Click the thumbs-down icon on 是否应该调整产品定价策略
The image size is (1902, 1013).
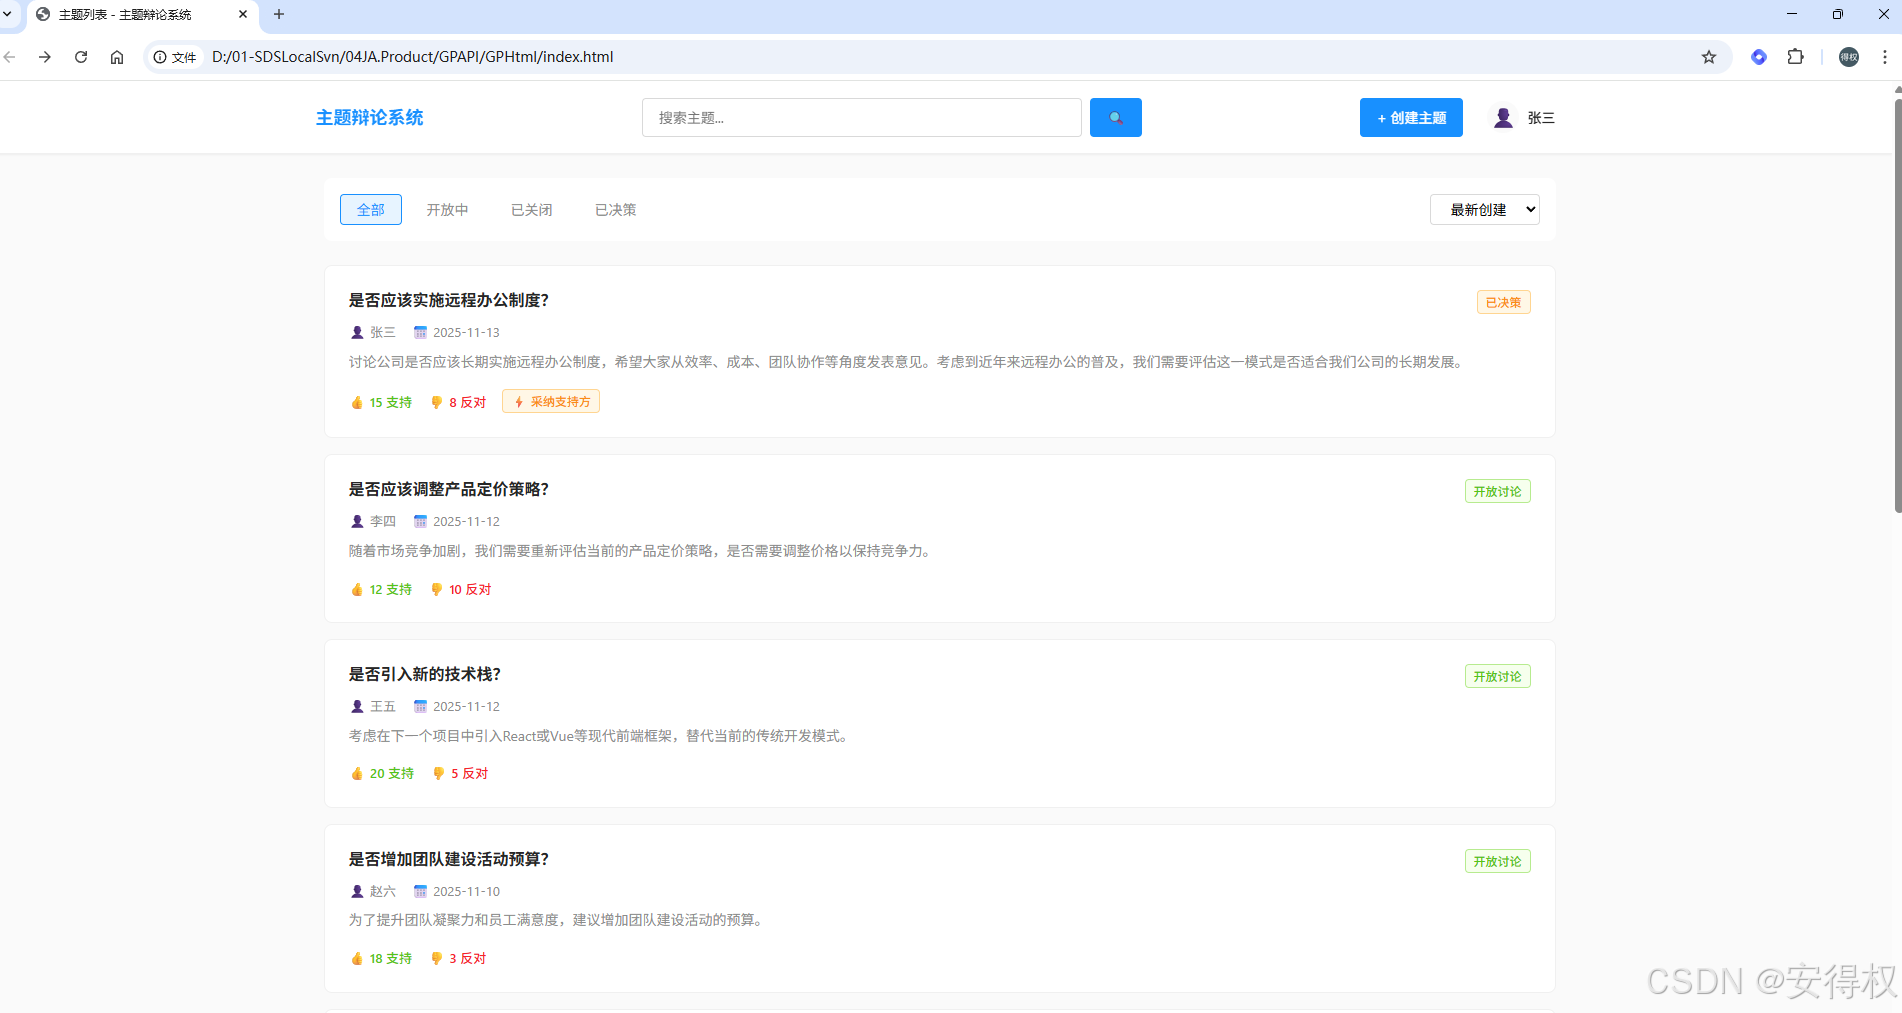(x=436, y=589)
